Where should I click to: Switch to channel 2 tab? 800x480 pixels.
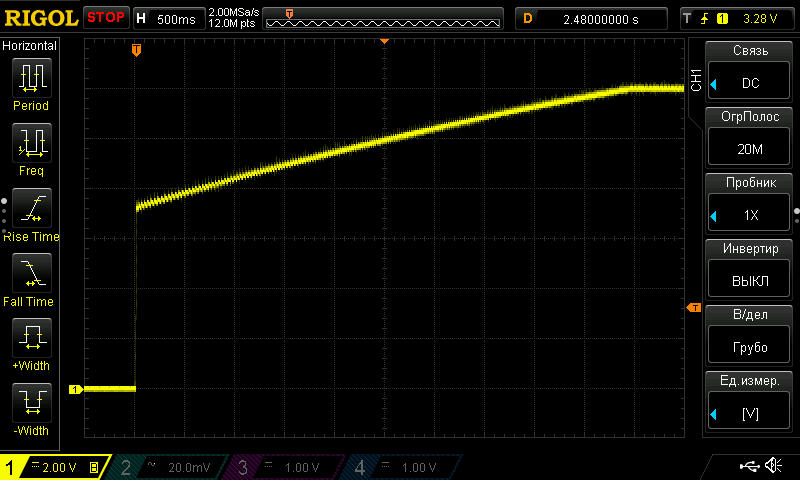click(x=170, y=467)
